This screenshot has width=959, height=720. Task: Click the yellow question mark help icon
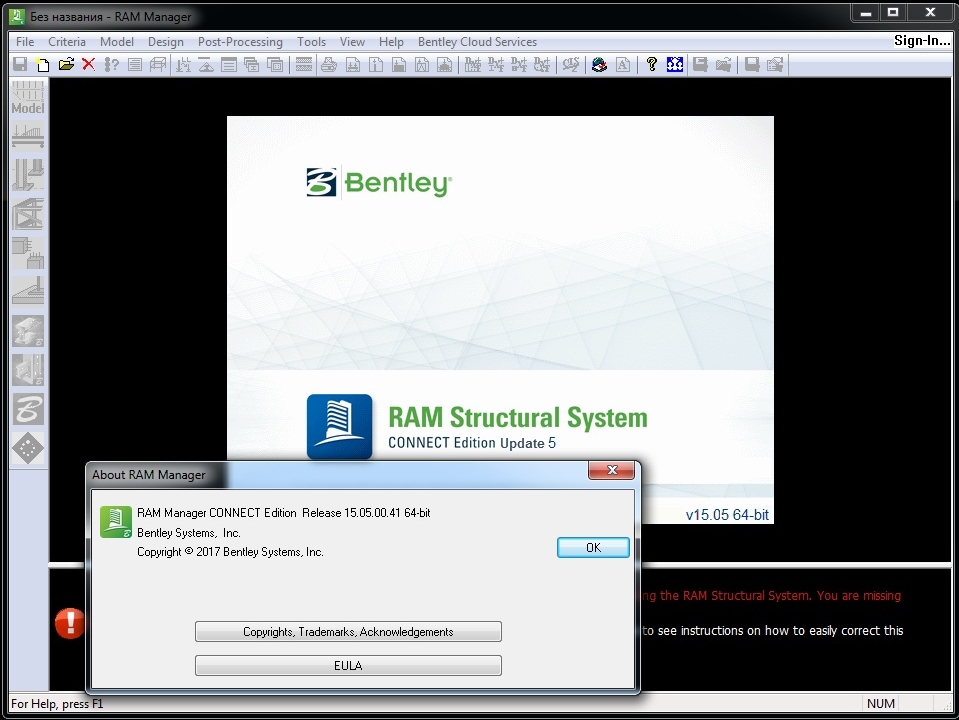point(651,64)
